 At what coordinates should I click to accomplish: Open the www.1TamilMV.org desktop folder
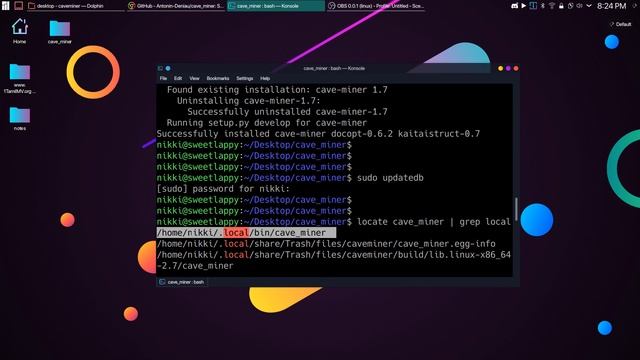(20, 78)
